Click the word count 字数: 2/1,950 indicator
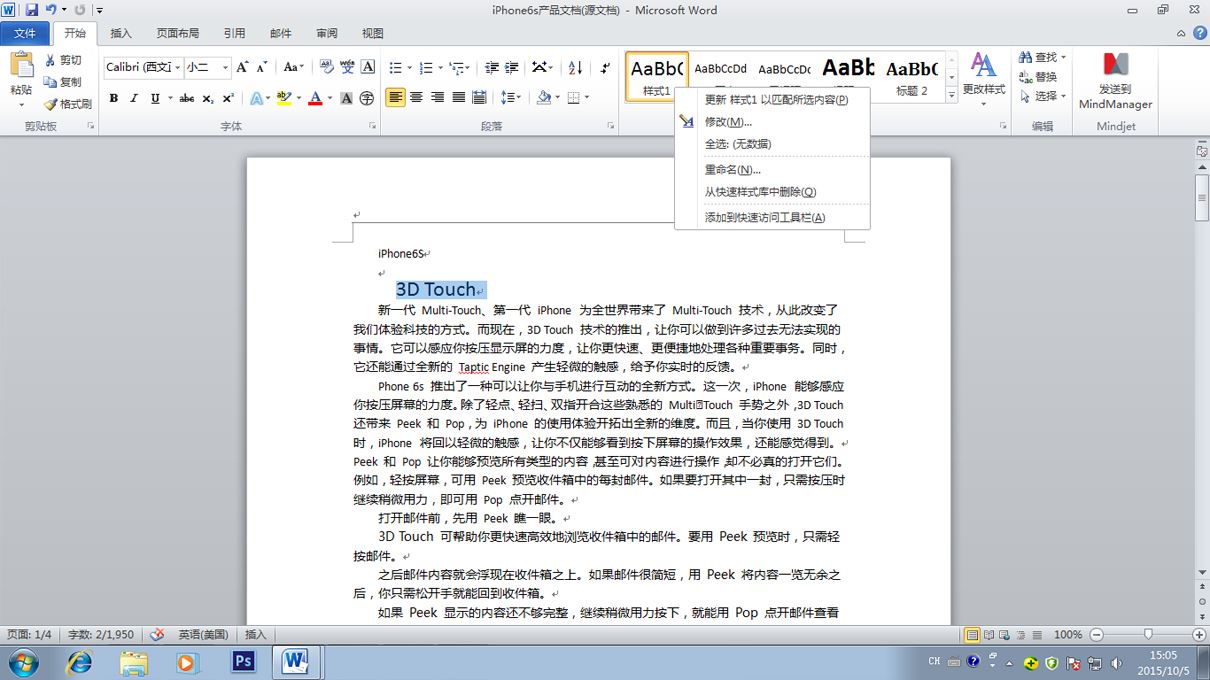The height and width of the screenshot is (680, 1210). pyautogui.click(x=100, y=634)
